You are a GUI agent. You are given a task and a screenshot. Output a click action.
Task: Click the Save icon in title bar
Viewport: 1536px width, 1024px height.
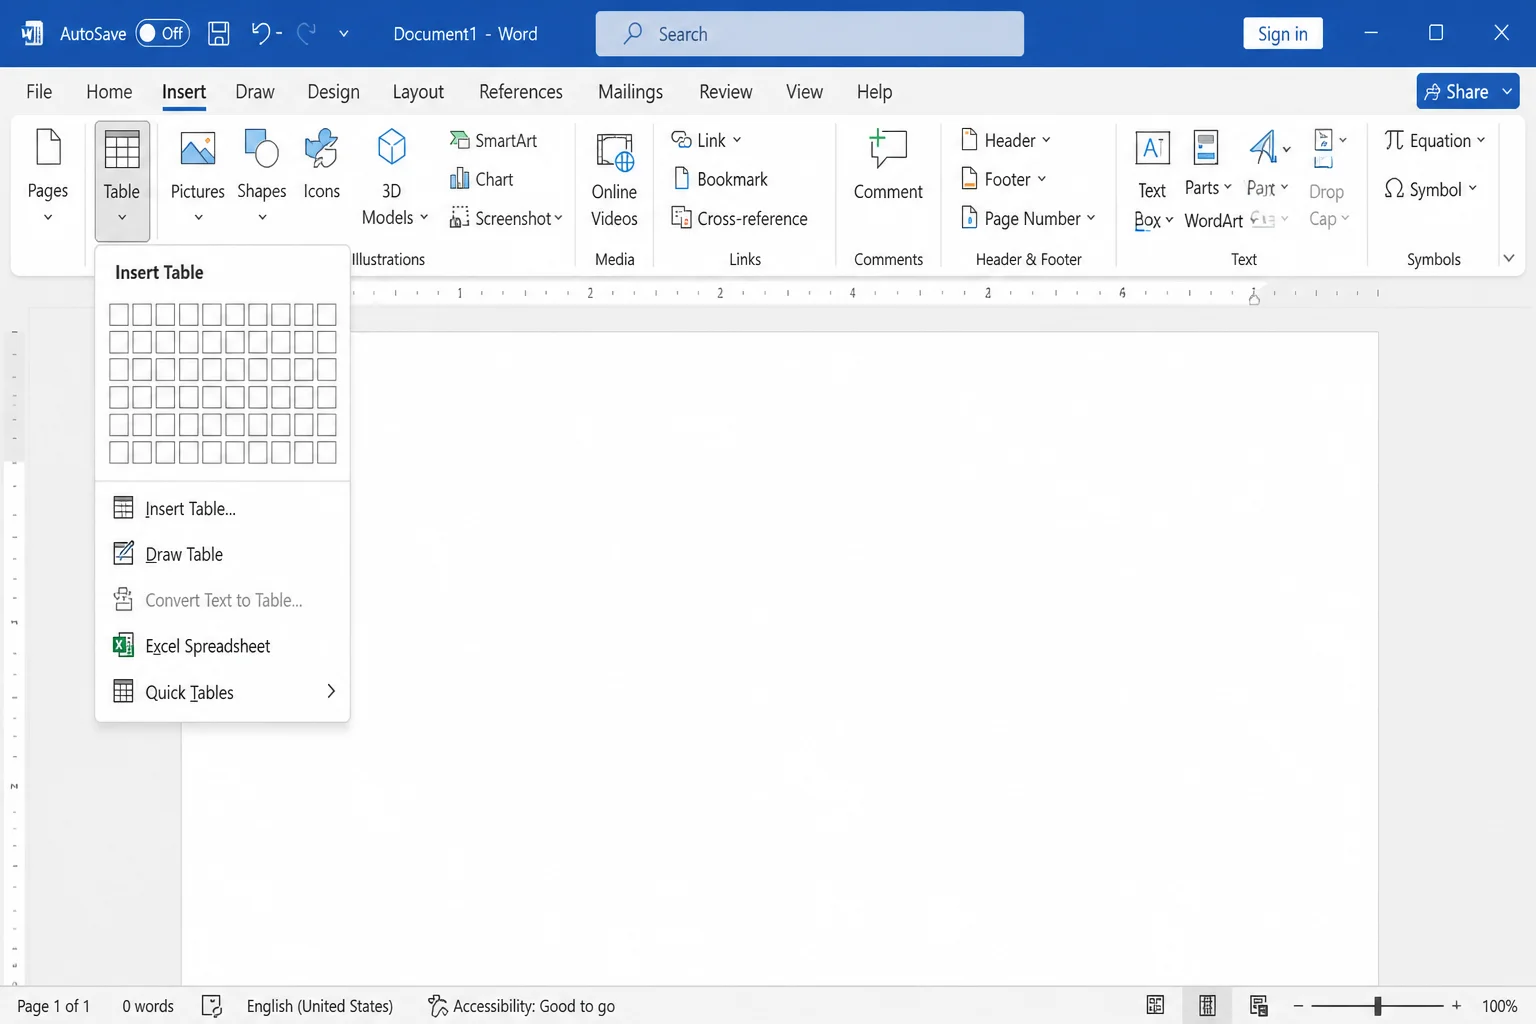coord(218,33)
